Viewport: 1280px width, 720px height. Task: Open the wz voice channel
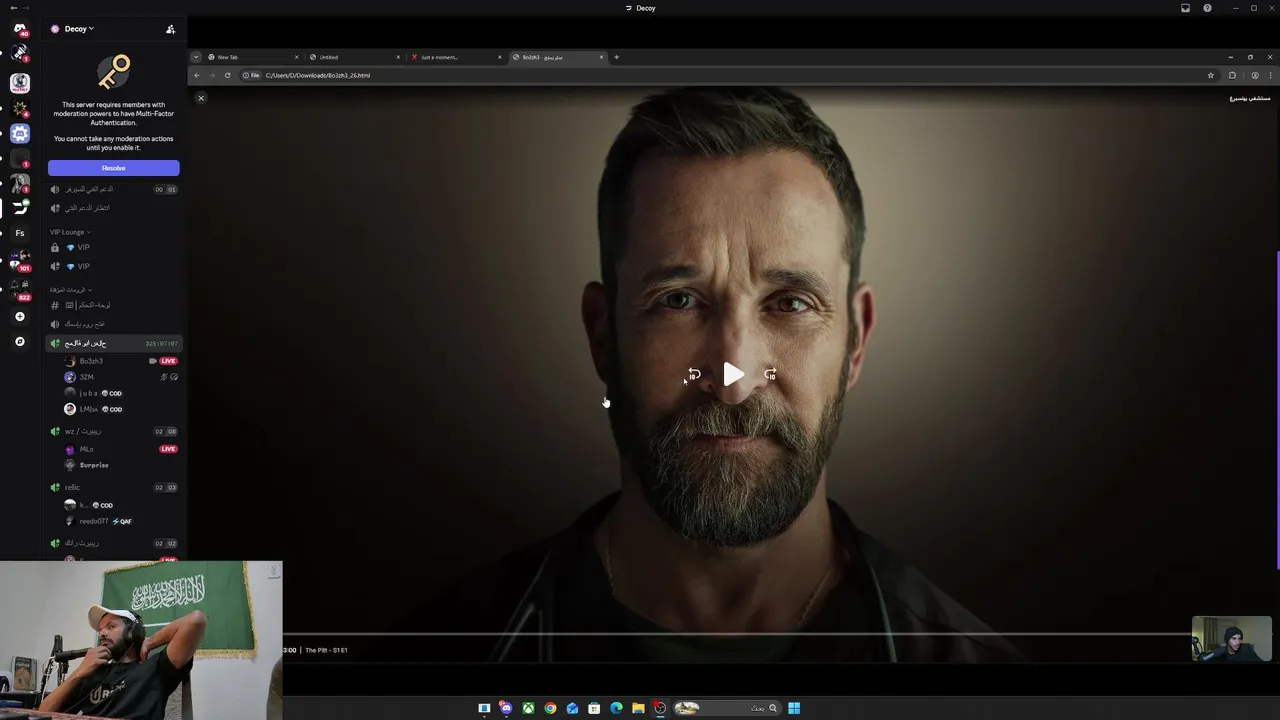114,431
